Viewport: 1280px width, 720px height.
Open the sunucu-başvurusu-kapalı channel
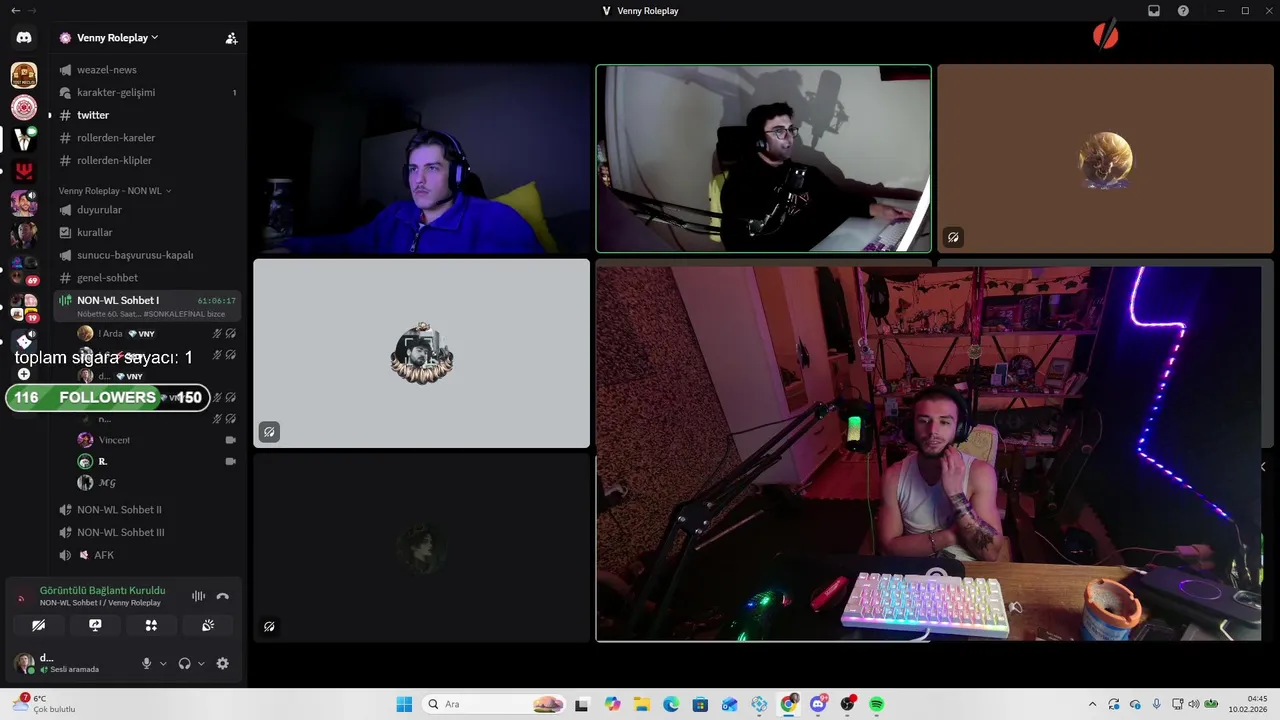148,255
